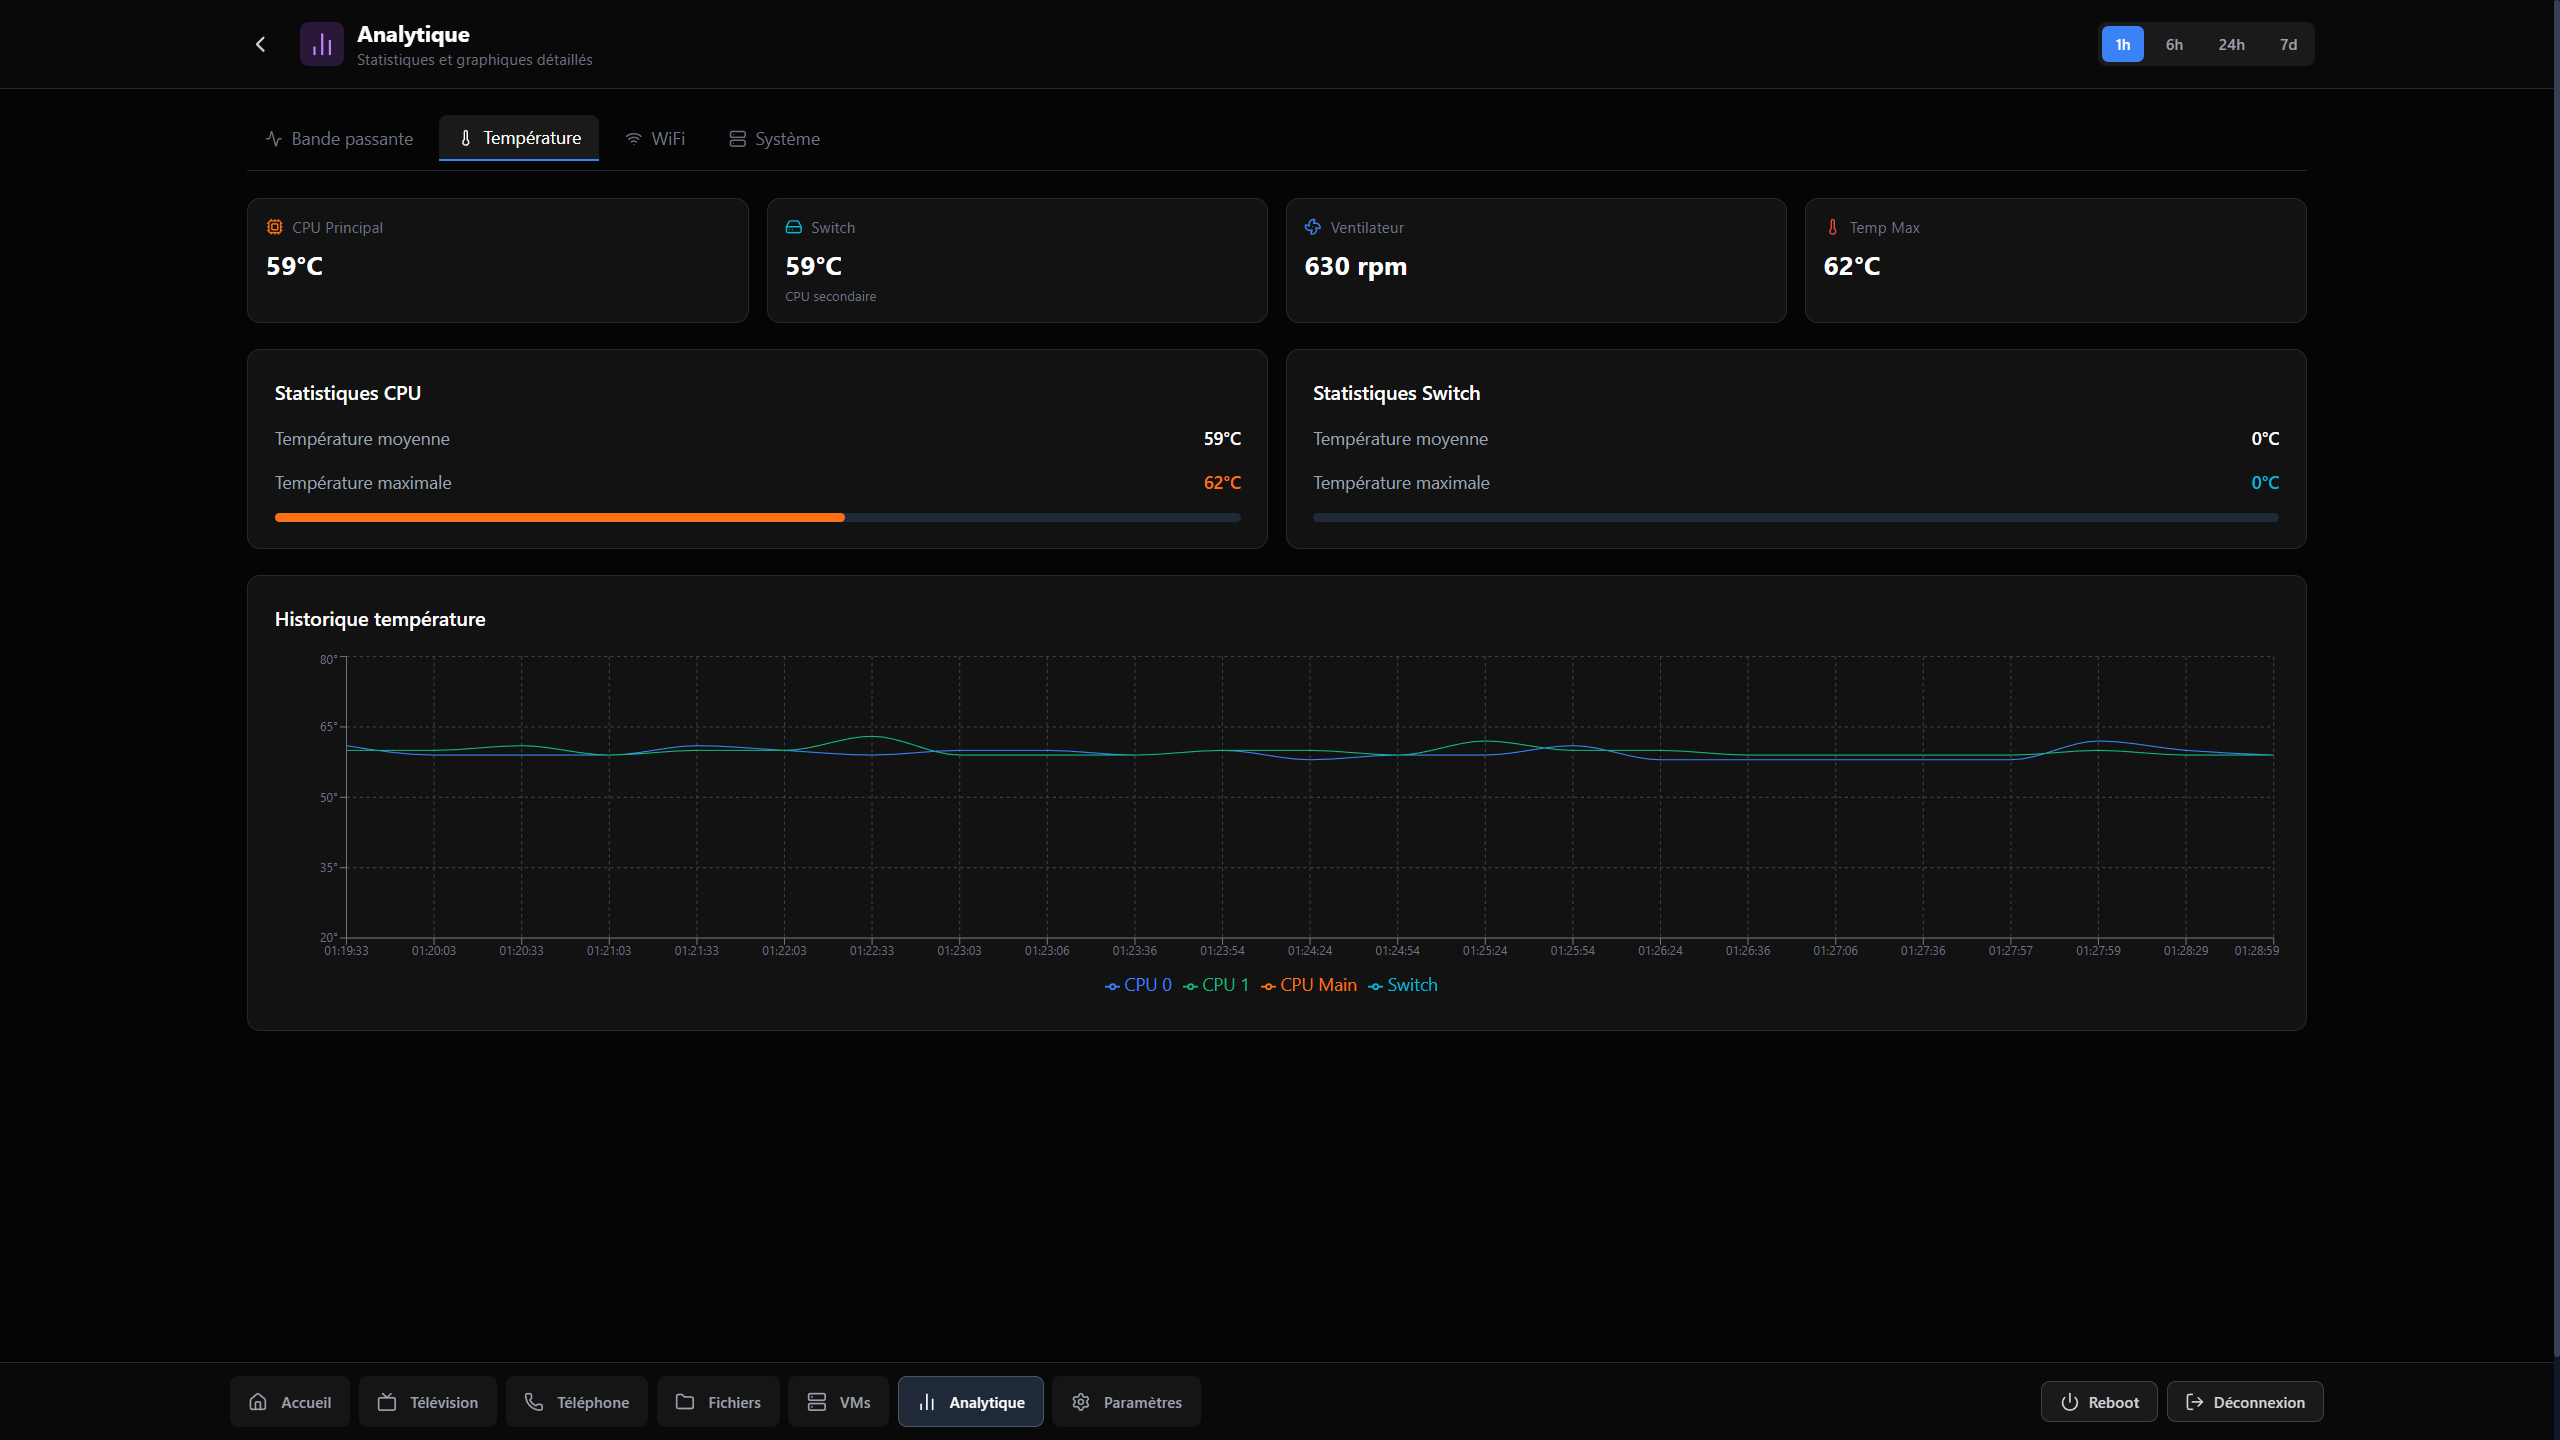This screenshot has width=2560, height=1440.
Task: Click the Téléphone handset icon
Action: [534, 1402]
